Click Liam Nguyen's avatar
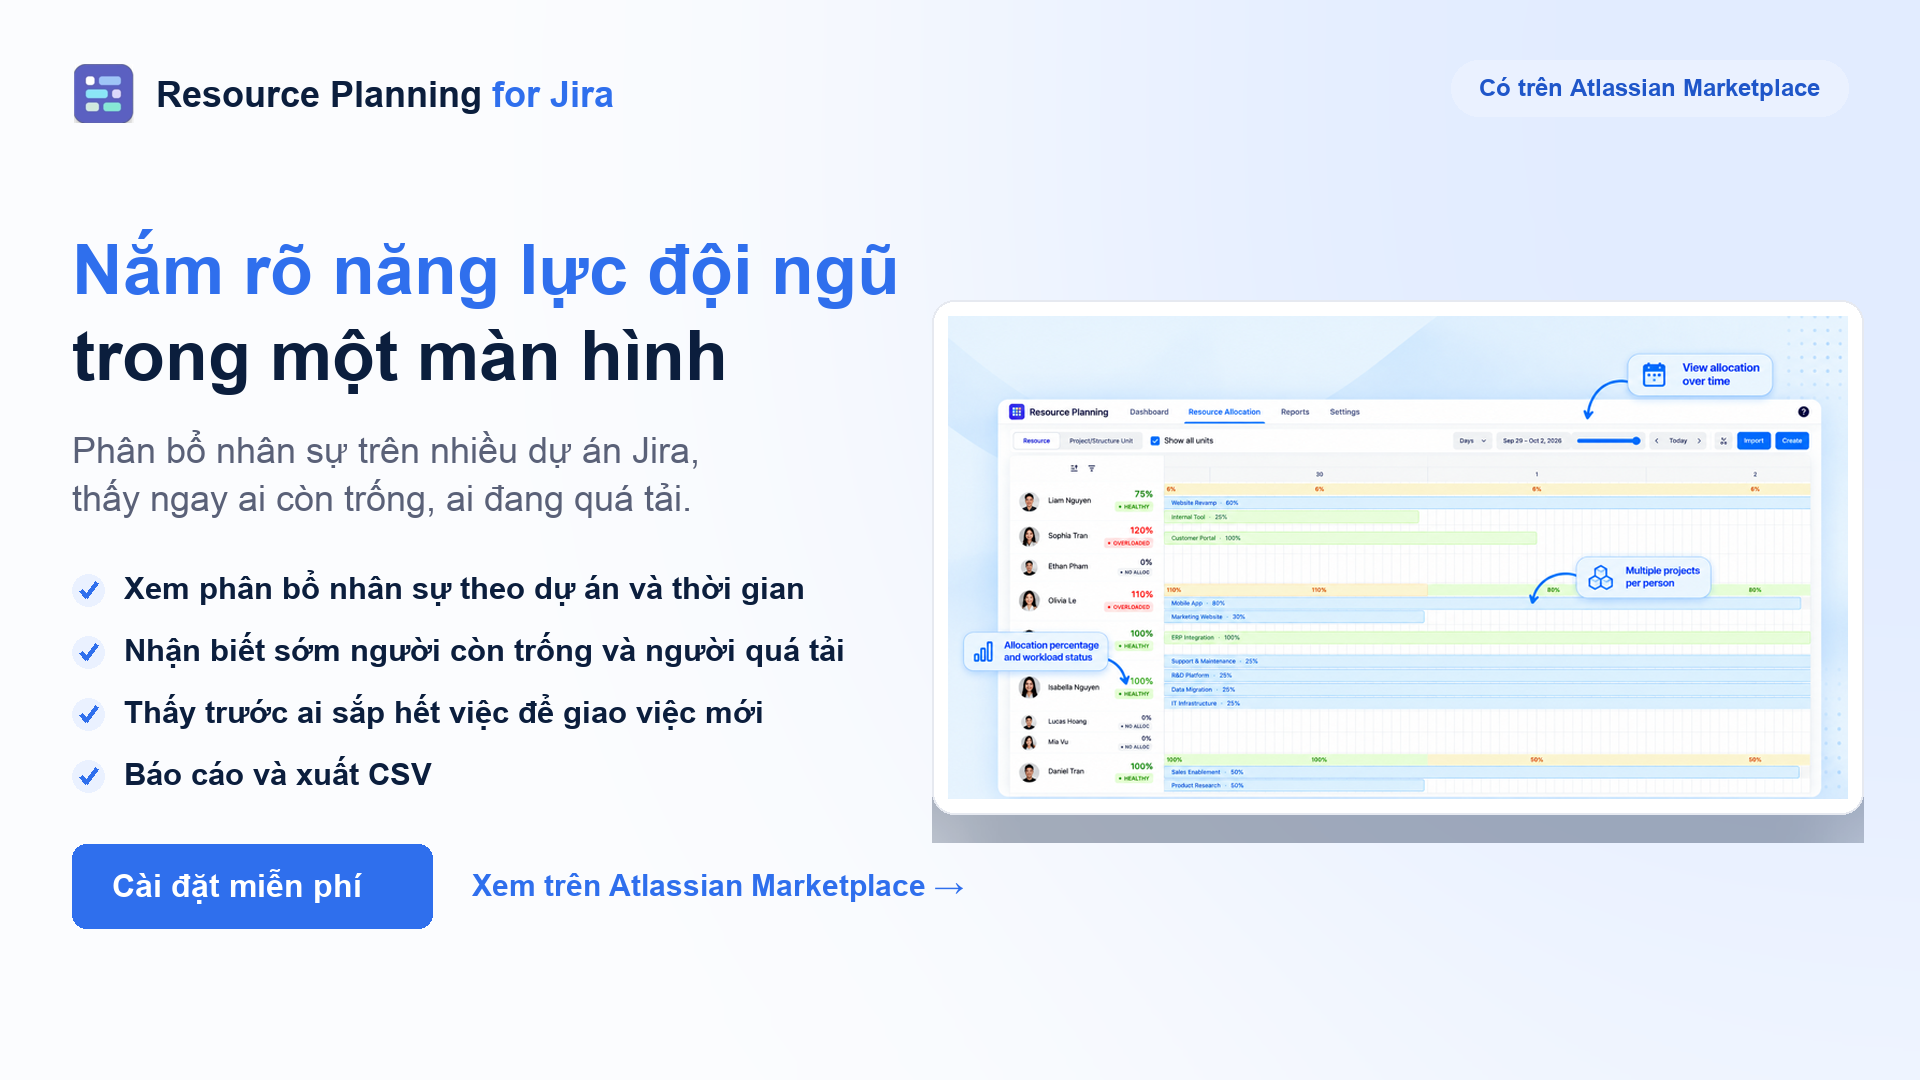The width and height of the screenshot is (1920, 1080). pyautogui.click(x=1029, y=501)
